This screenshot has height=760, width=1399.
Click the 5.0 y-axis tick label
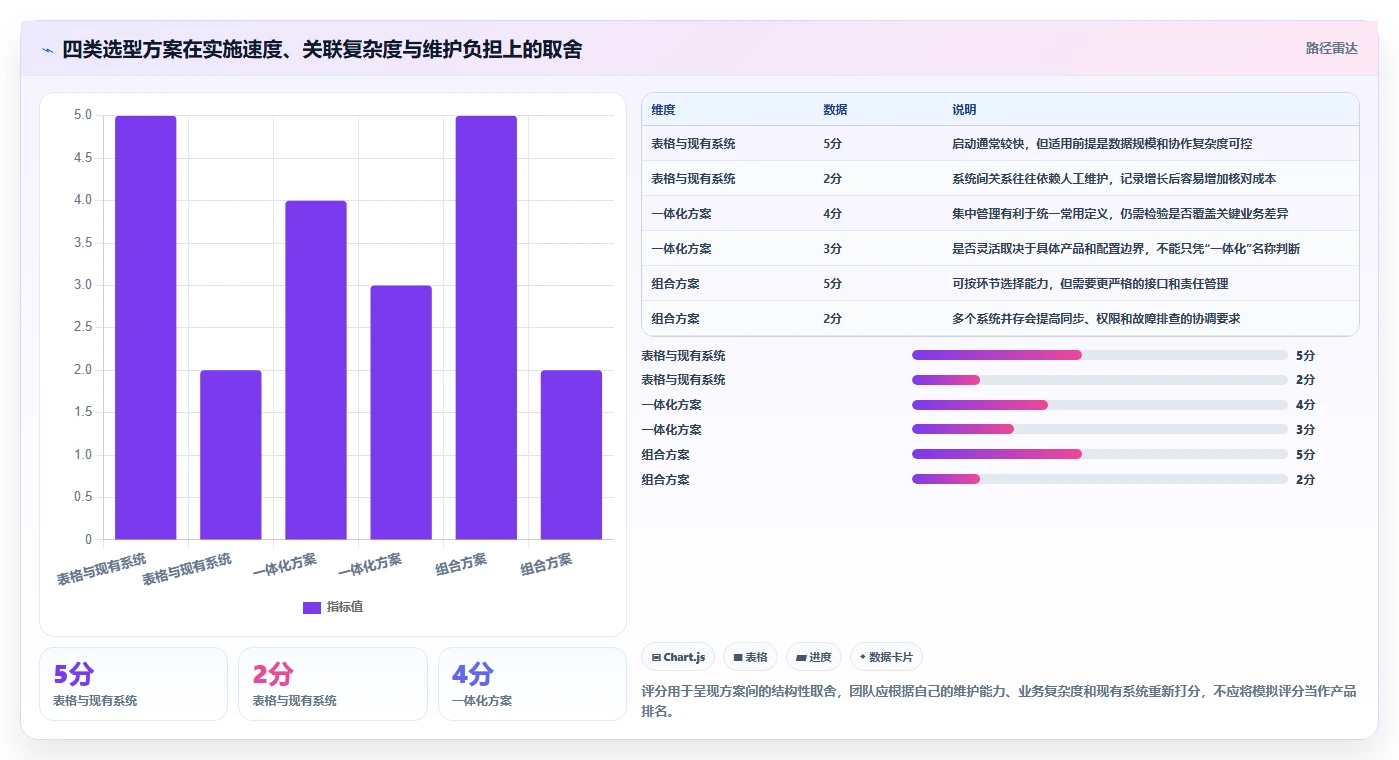pyautogui.click(x=83, y=115)
